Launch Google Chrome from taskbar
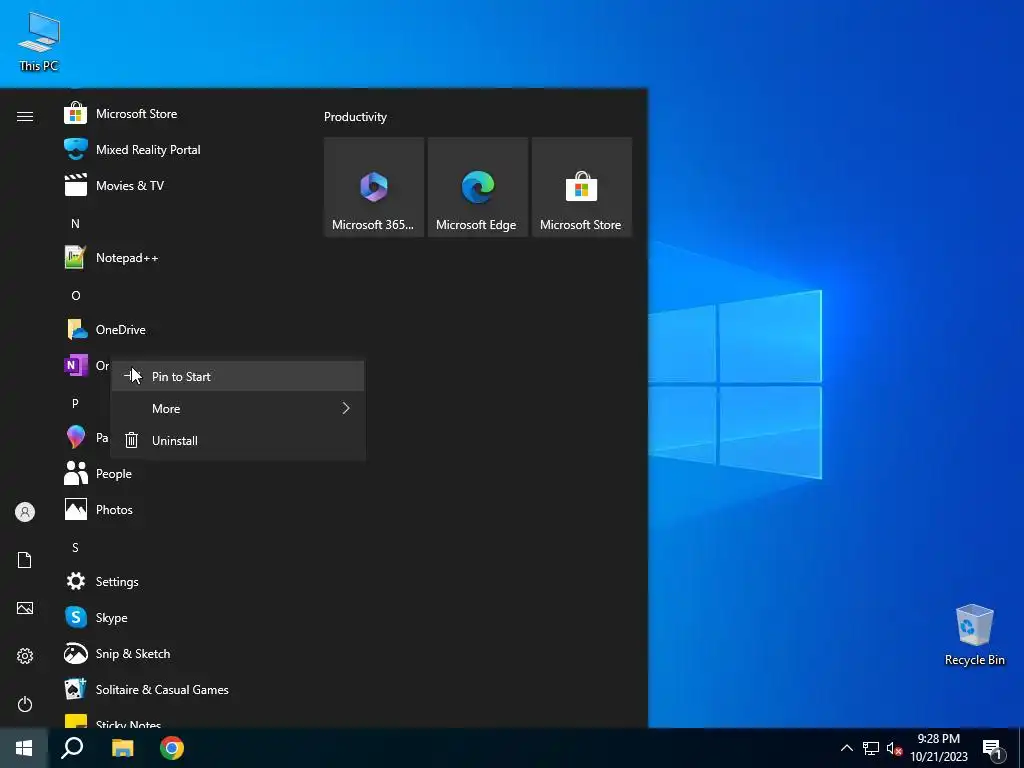The image size is (1024, 768). pyautogui.click(x=172, y=748)
